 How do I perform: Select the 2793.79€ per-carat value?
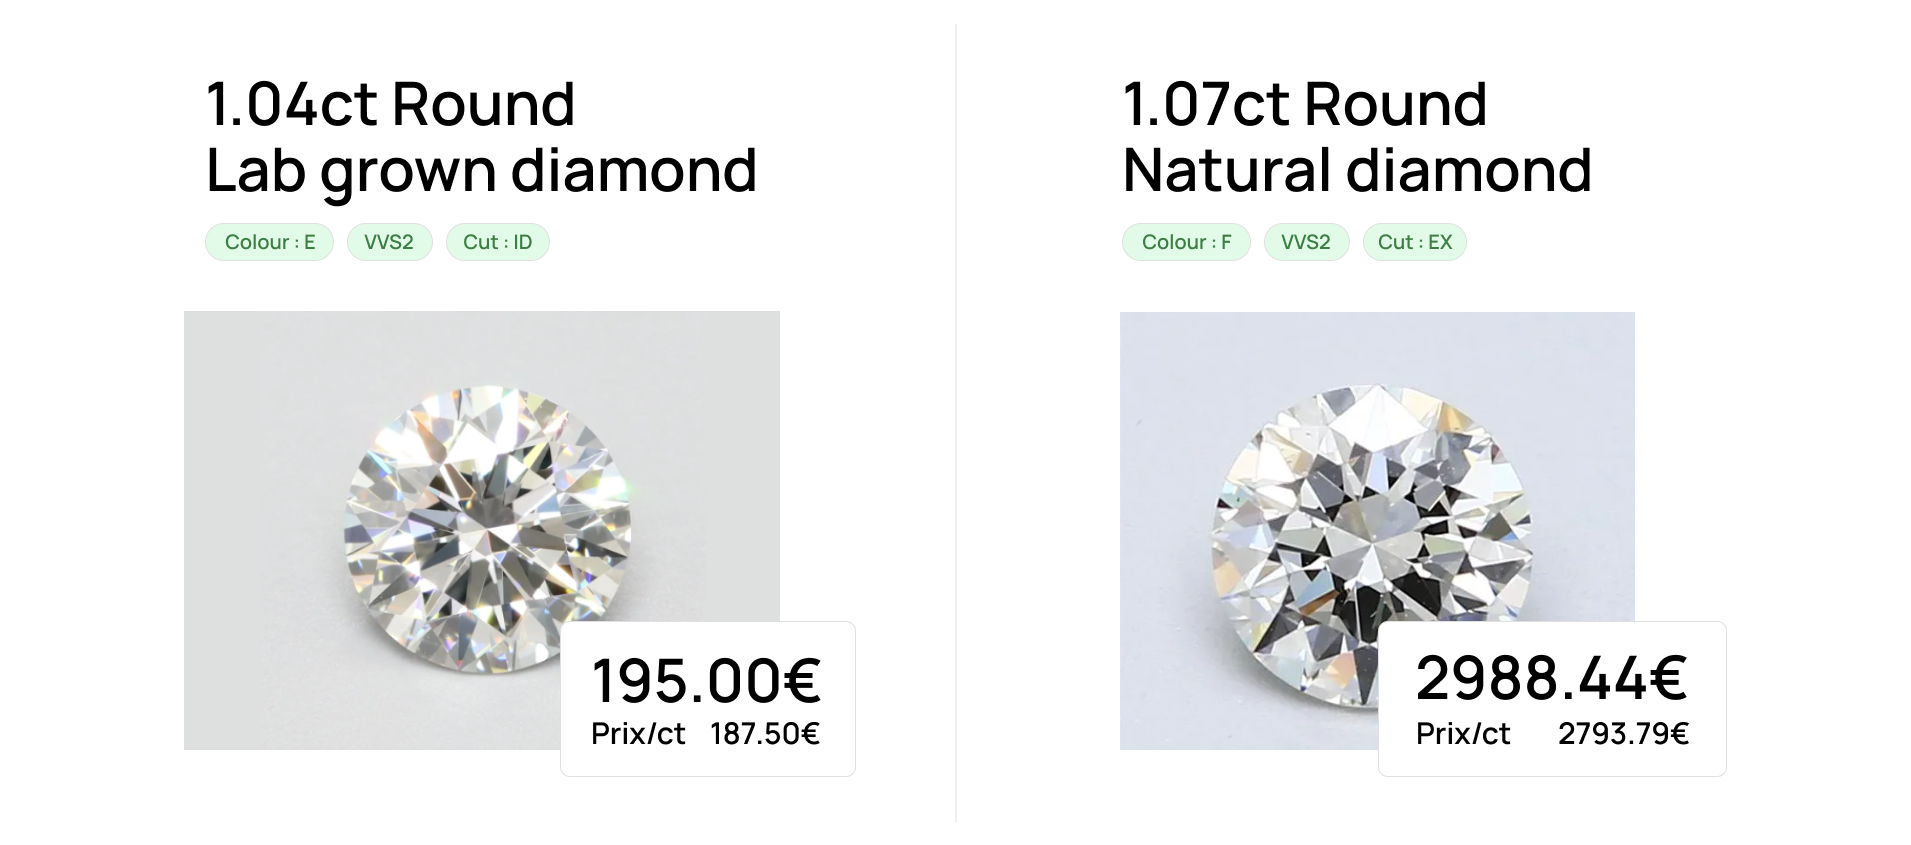[x=1623, y=734]
